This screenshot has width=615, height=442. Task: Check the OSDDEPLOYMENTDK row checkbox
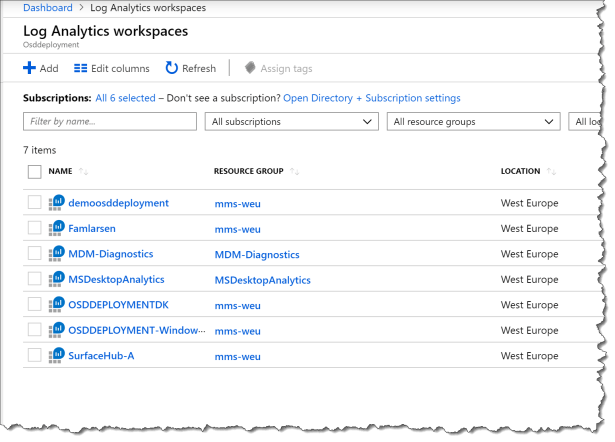tap(35, 304)
